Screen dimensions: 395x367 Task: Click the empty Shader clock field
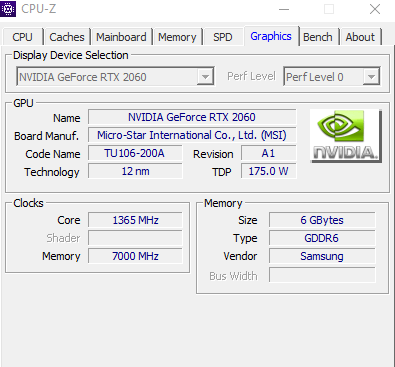(135, 238)
